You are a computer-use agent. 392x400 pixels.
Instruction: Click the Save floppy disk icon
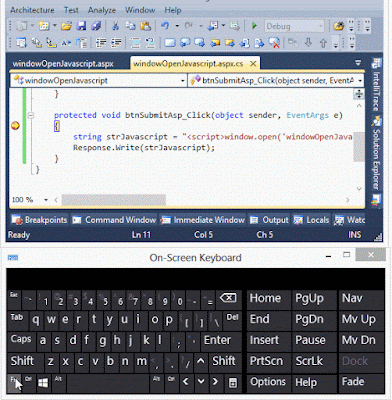point(81,26)
